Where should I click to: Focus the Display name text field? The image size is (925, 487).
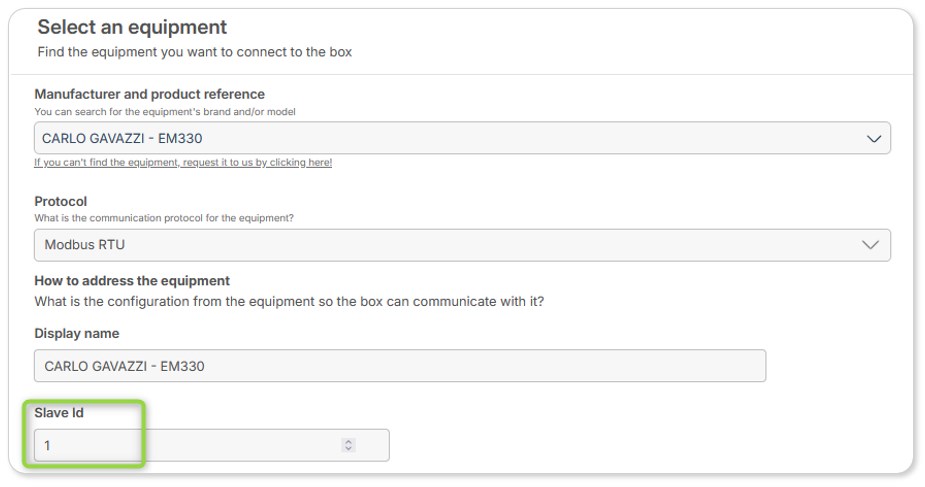[400, 366]
